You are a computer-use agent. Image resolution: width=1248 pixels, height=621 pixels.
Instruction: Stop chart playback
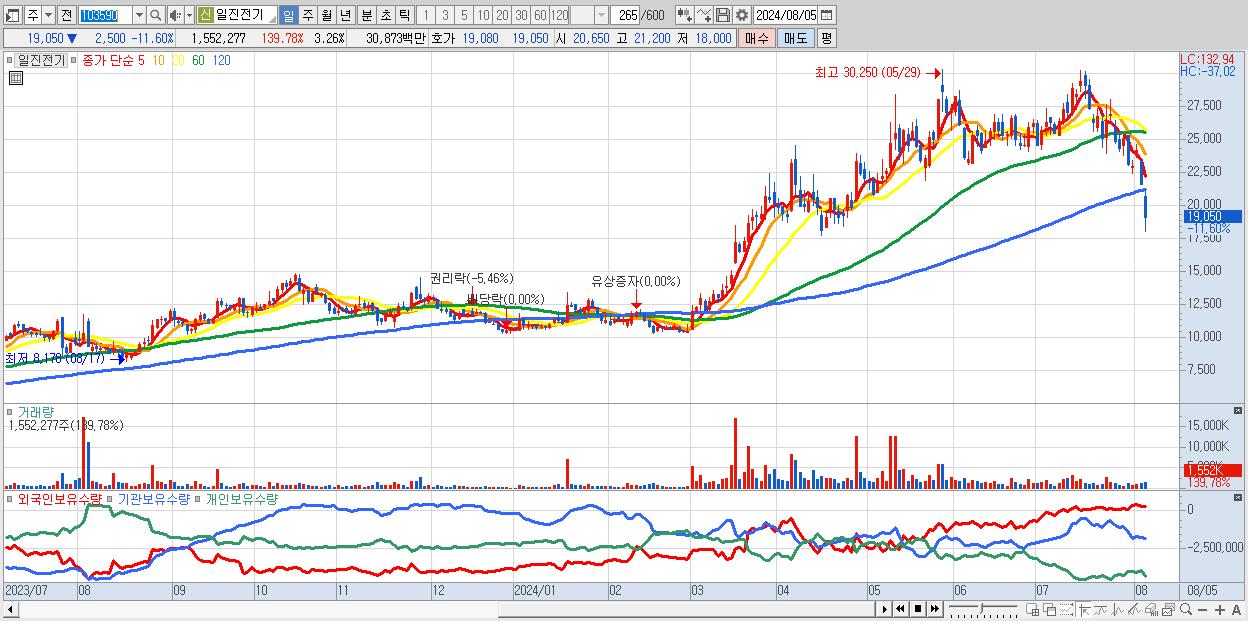click(917, 609)
